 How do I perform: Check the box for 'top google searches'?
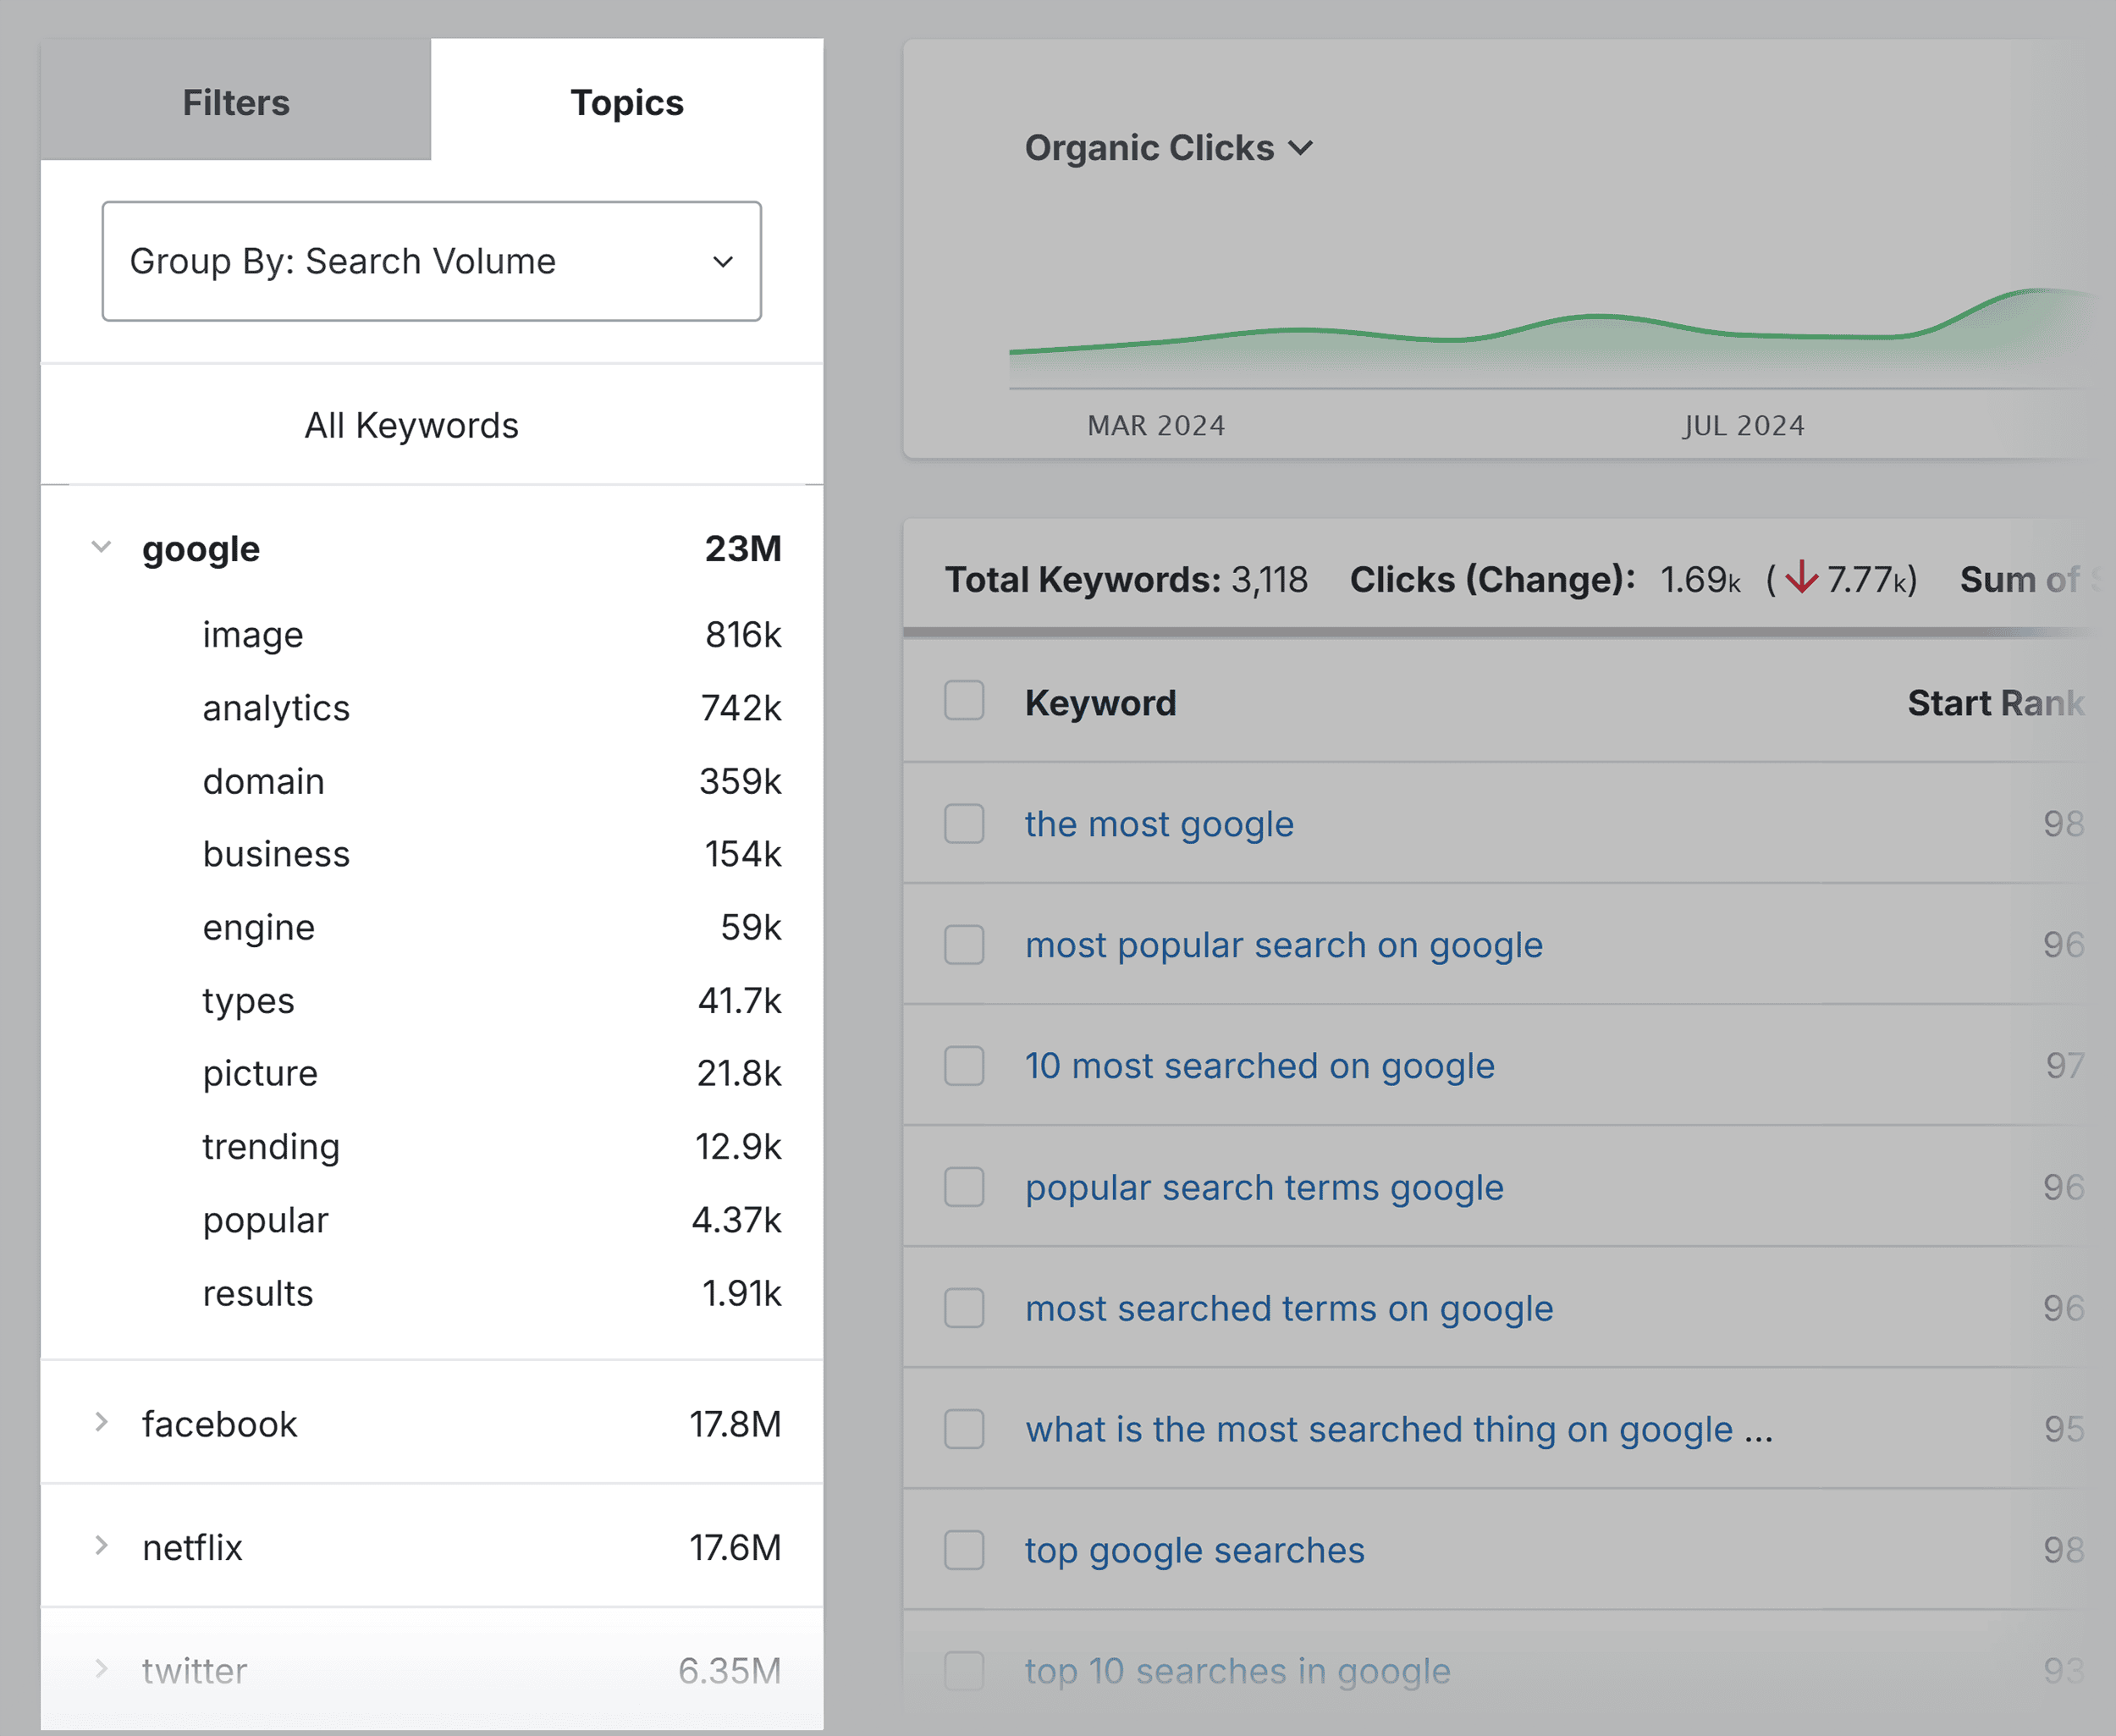964,1550
